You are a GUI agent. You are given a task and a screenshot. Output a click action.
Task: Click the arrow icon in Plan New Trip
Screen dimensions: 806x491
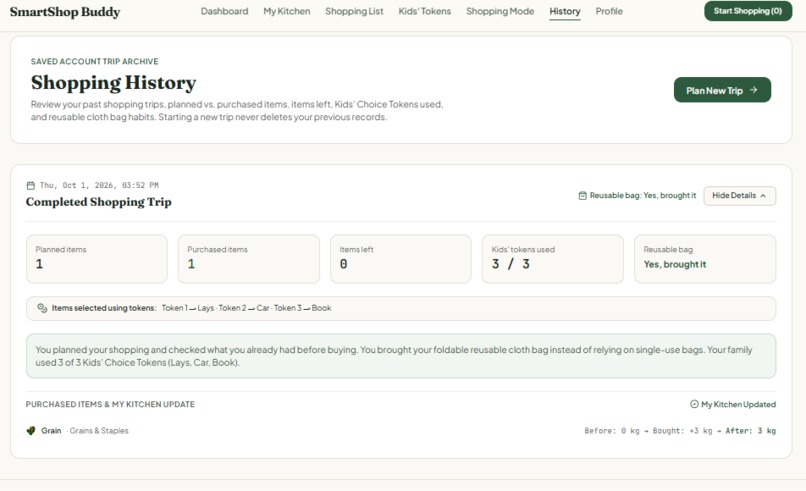754,90
